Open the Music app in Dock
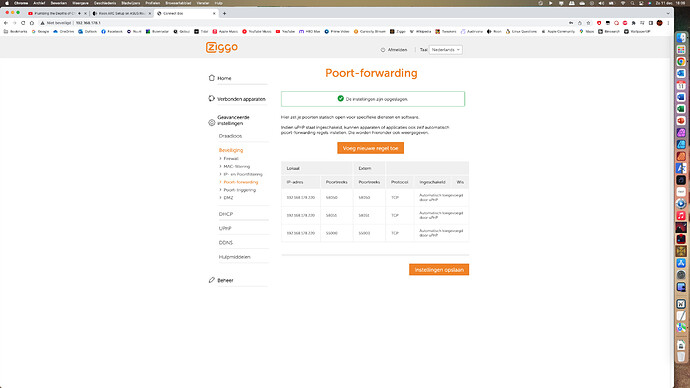The width and height of the screenshot is (690, 388). click(x=681, y=216)
